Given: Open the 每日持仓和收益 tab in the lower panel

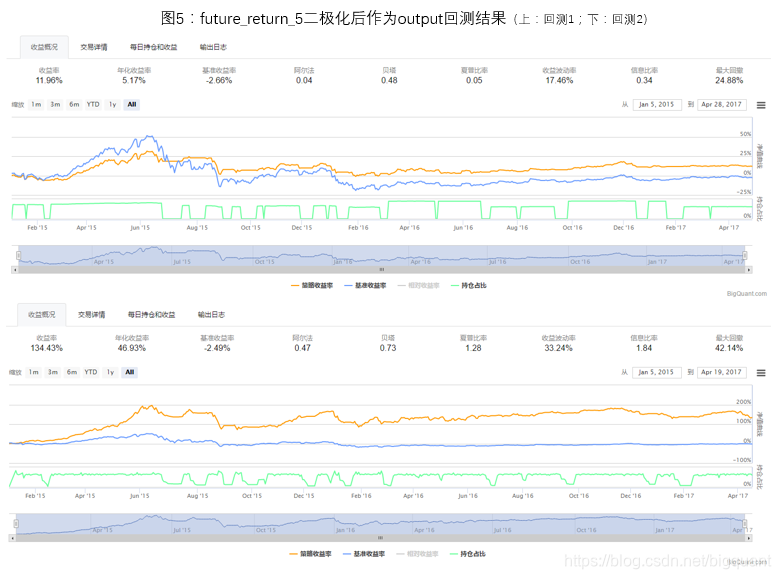Looking at the screenshot, I should (151, 314).
